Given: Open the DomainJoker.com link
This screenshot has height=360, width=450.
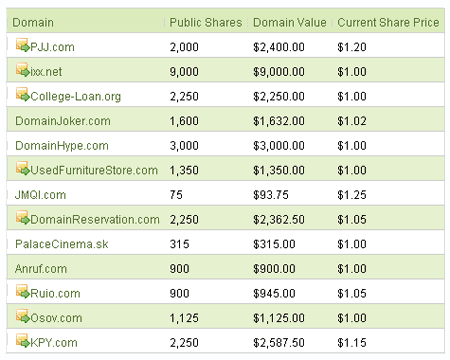Looking at the screenshot, I should [x=63, y=121].
